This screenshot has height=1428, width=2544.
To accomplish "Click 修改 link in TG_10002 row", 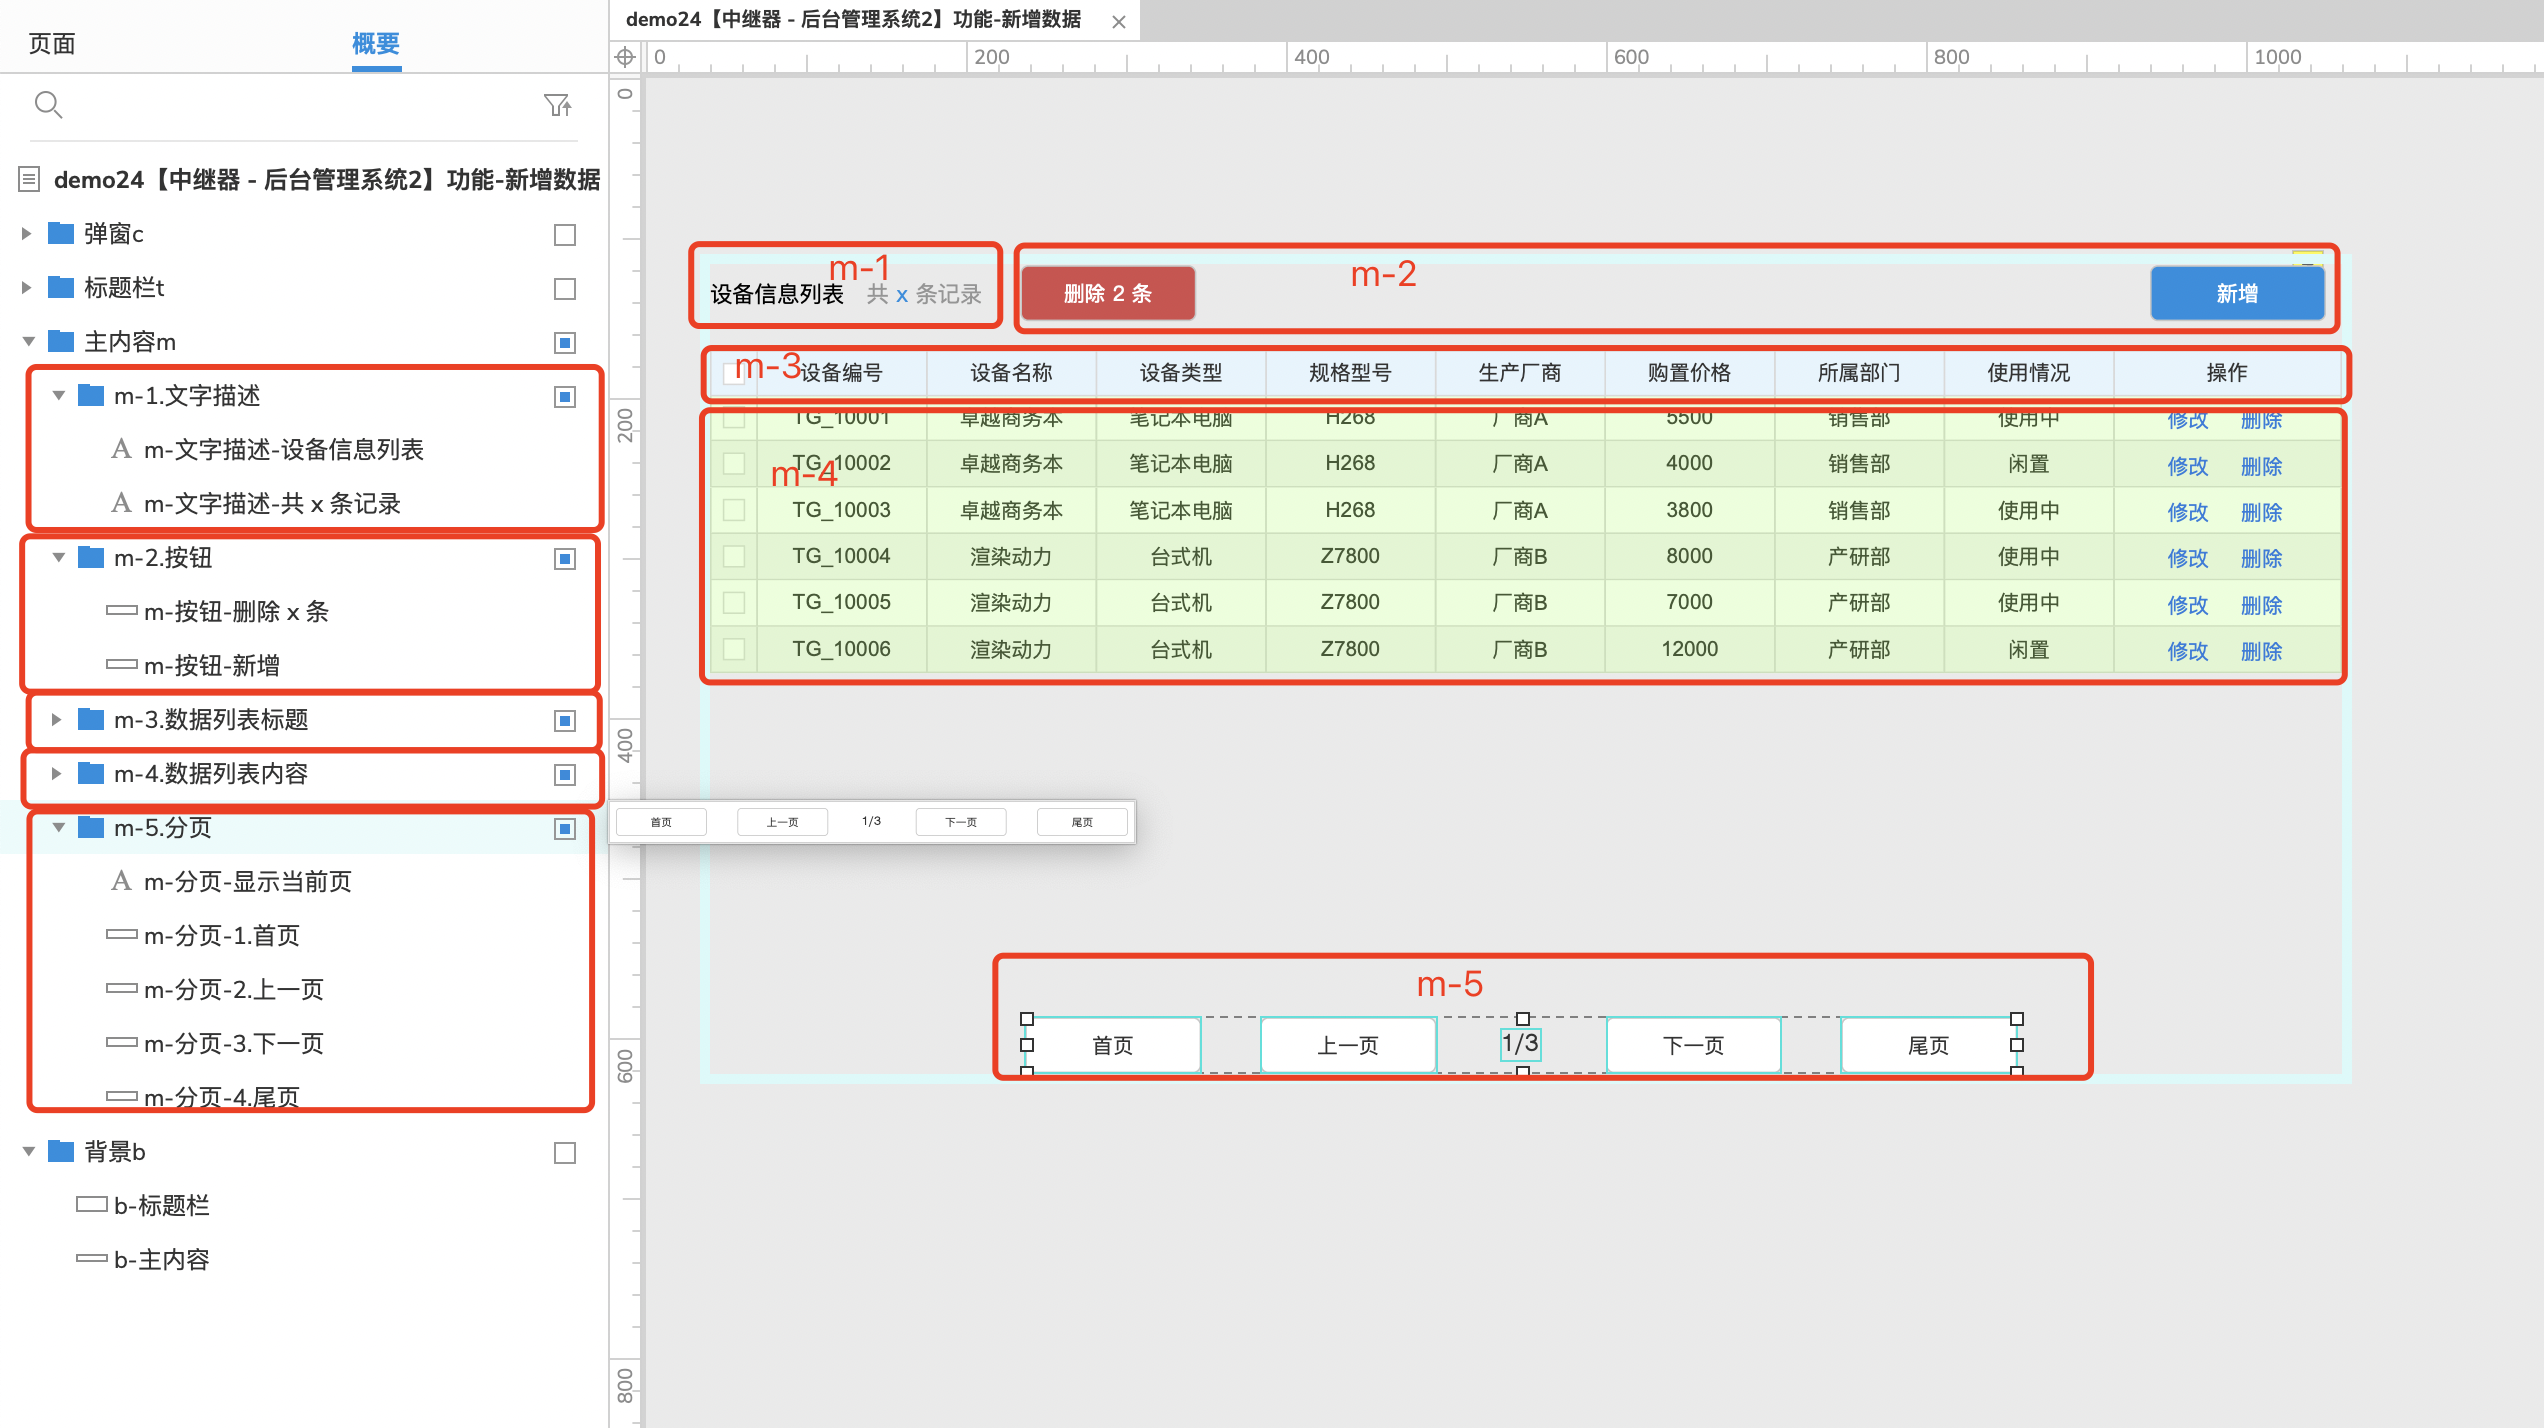I will tap(2187, 465).
